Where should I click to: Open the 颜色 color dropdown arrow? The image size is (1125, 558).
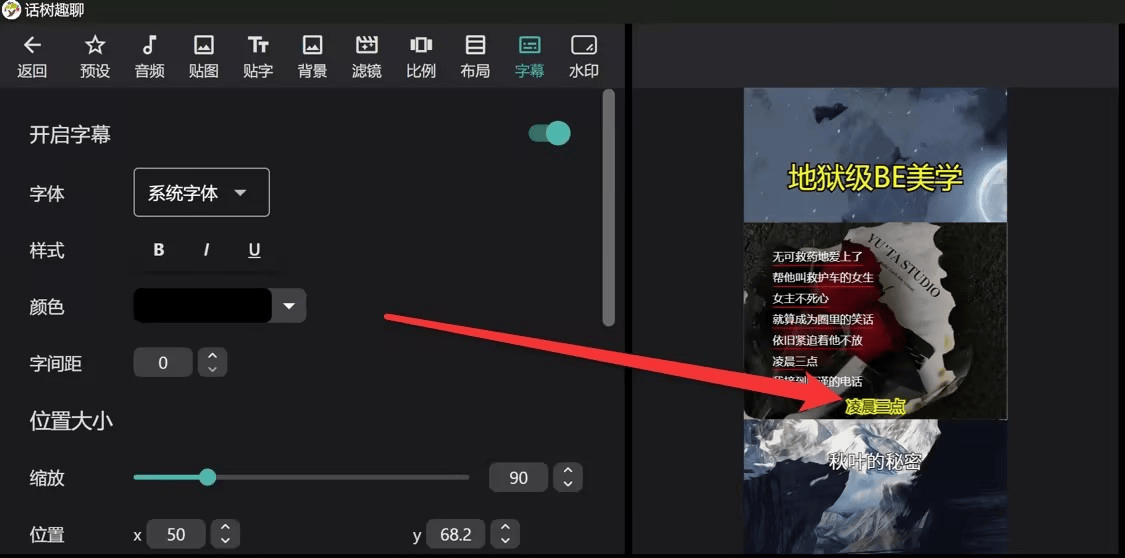(x=289, y=306)
